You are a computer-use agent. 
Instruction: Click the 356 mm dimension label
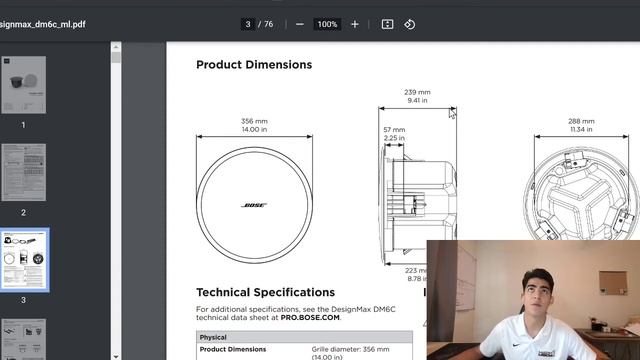254,121
